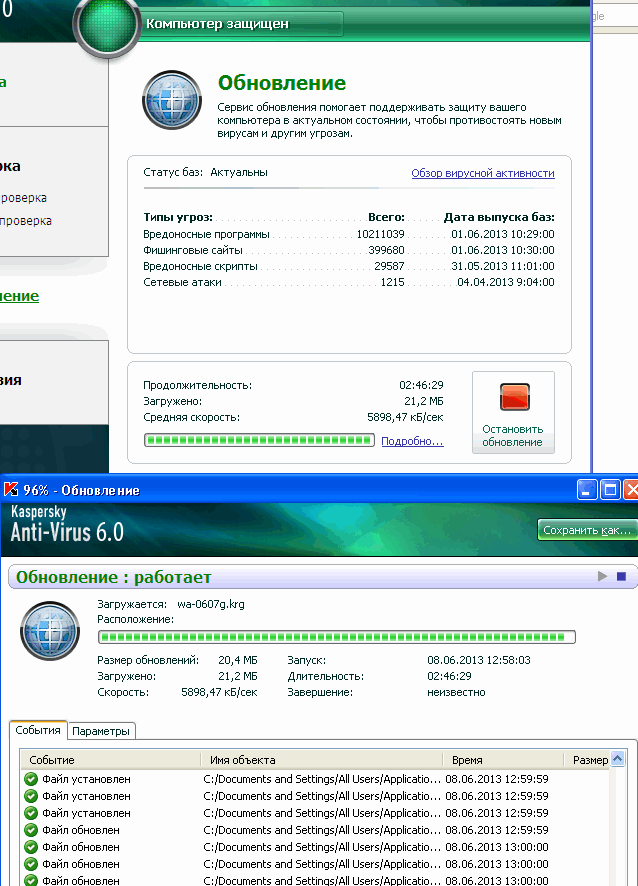The width and height of the screenshot is (638, 886).
Task: Click the Статус баз: Актуальны text
Action: tap(205, 172)
